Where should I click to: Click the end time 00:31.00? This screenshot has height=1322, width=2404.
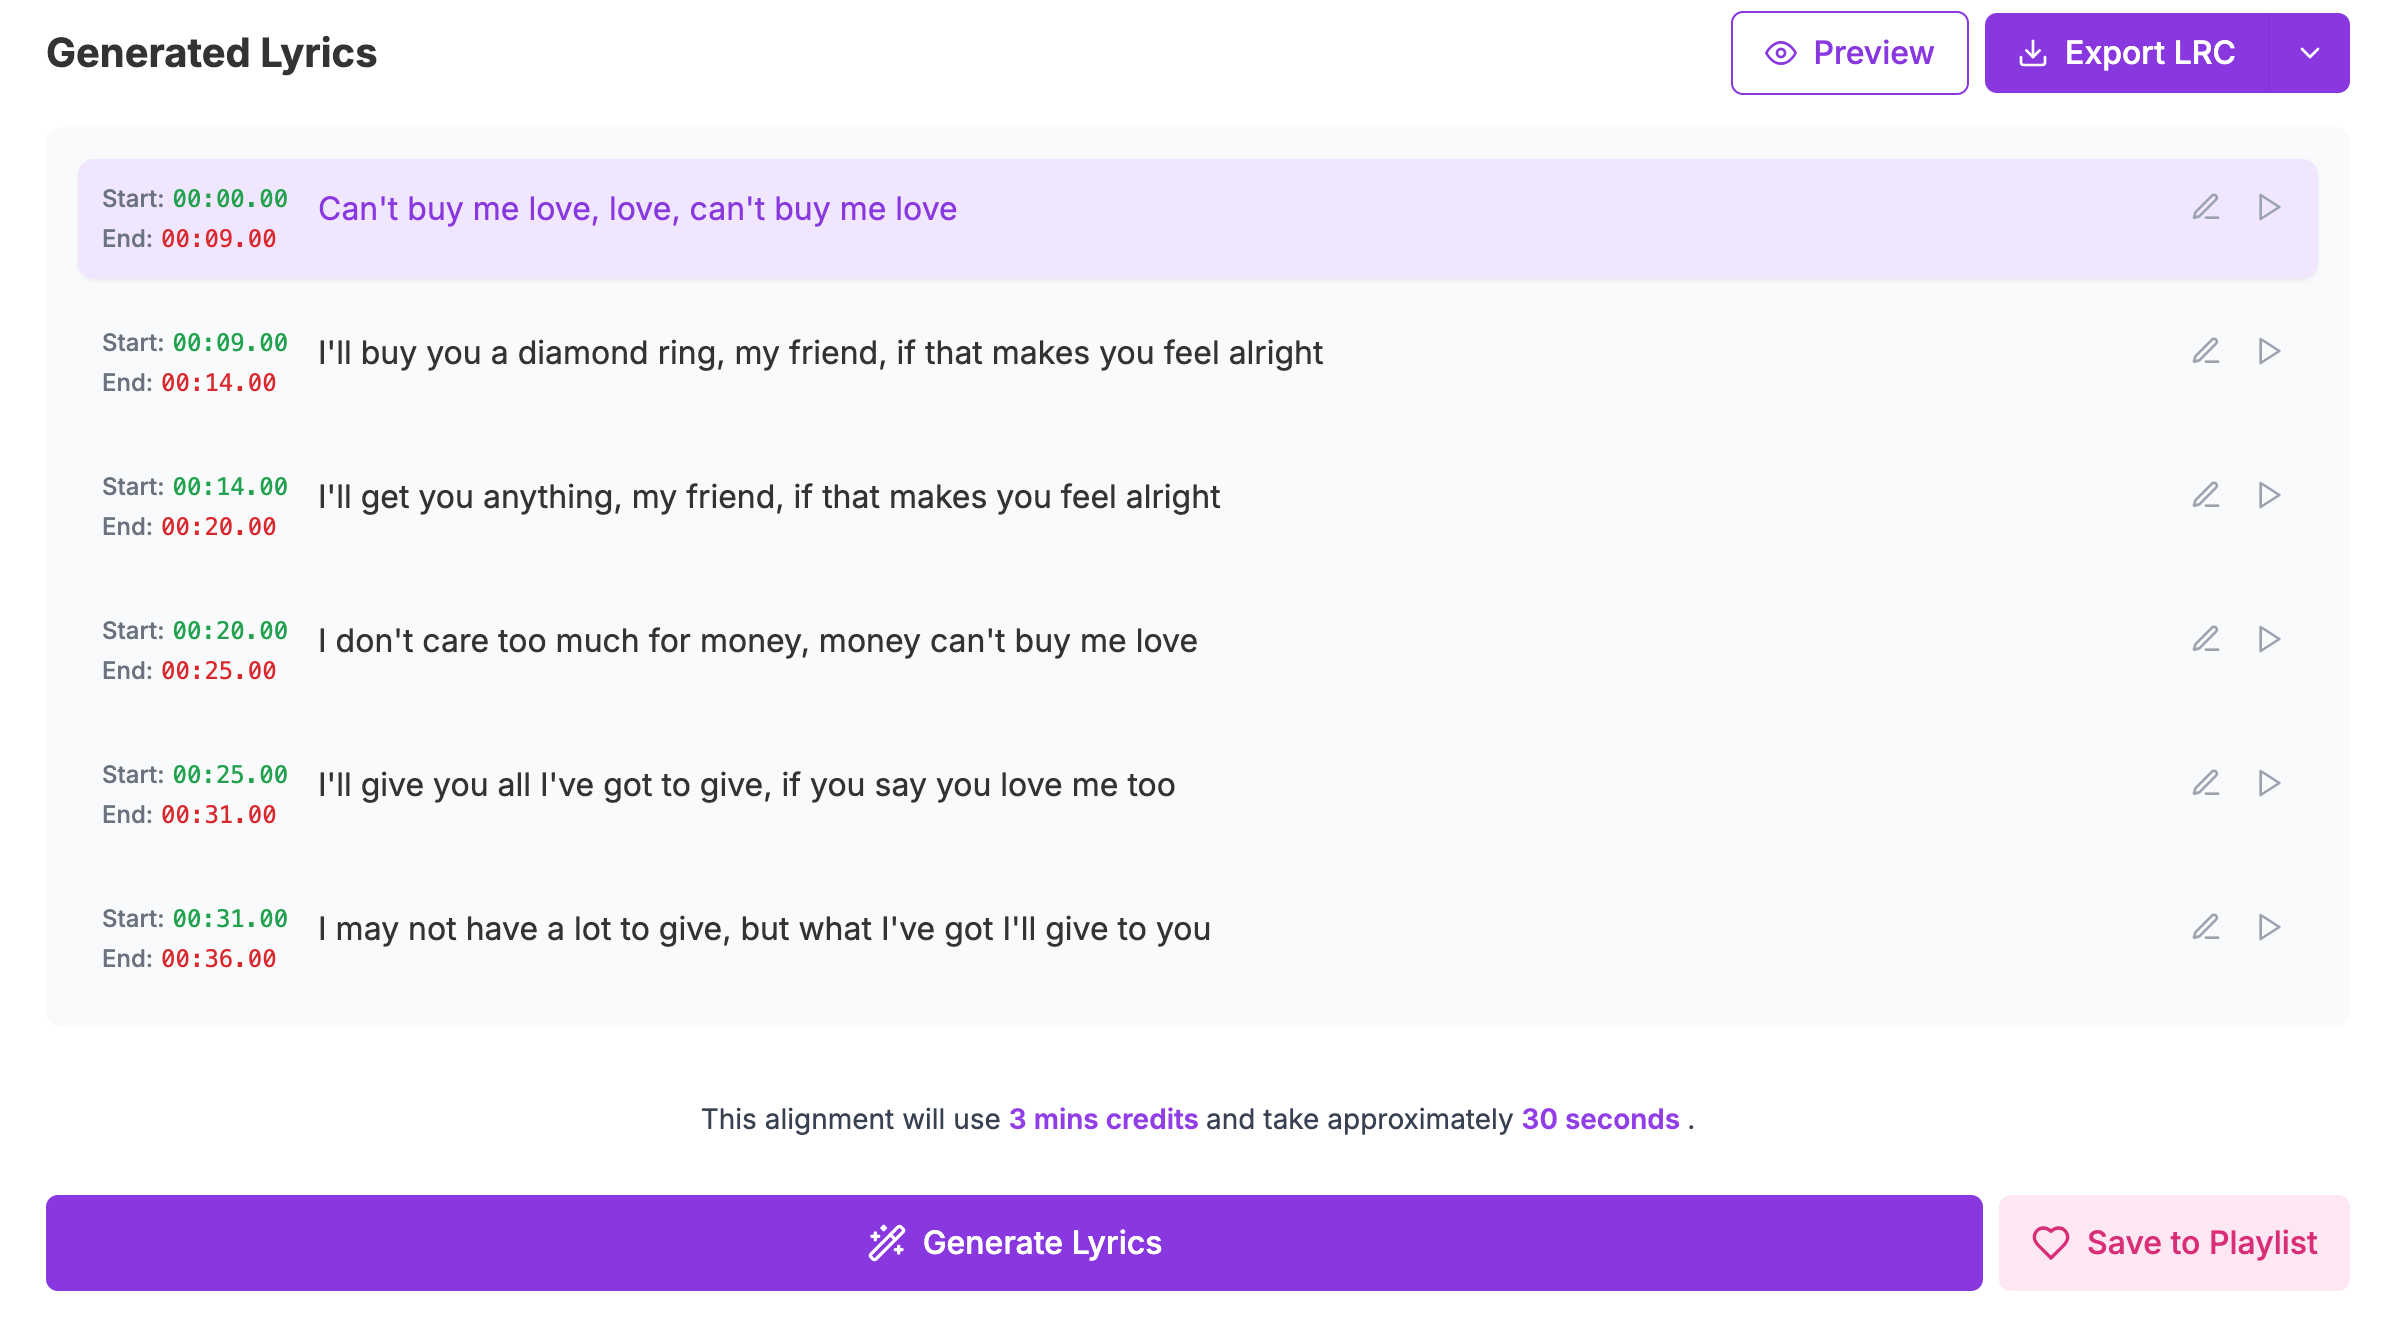pos(219,815)
